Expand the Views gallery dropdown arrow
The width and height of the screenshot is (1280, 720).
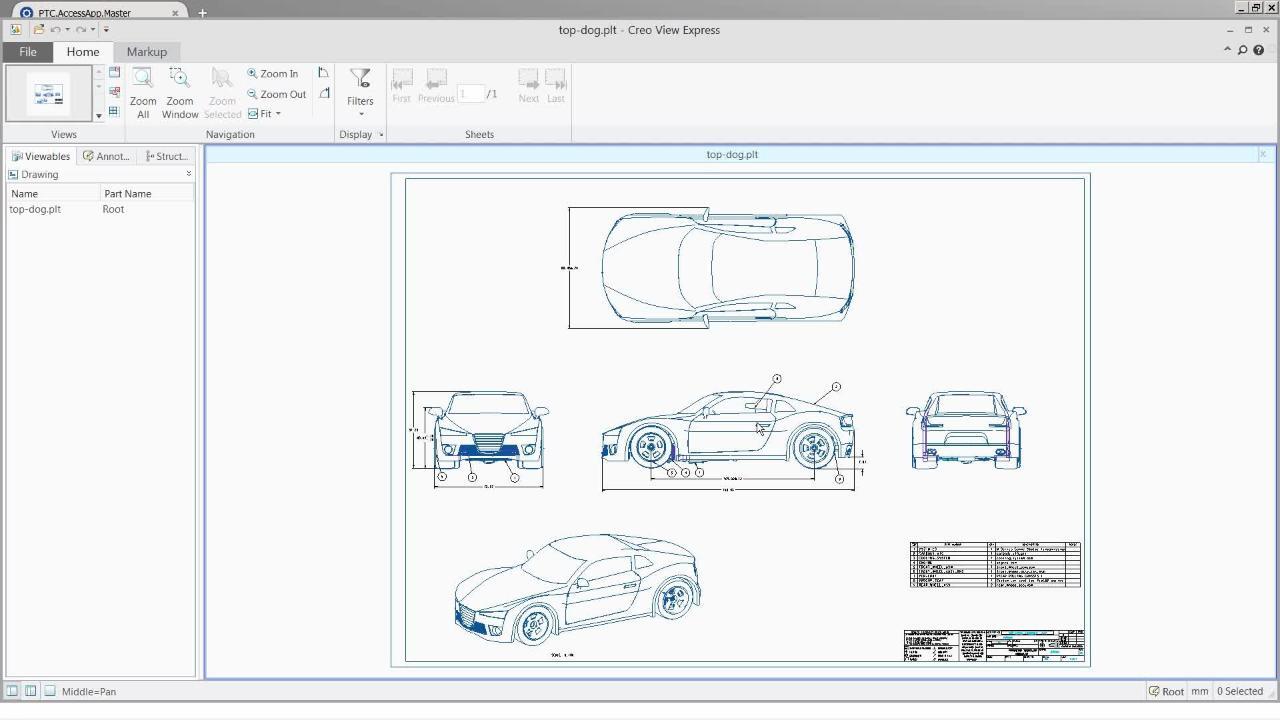(99, 116)
